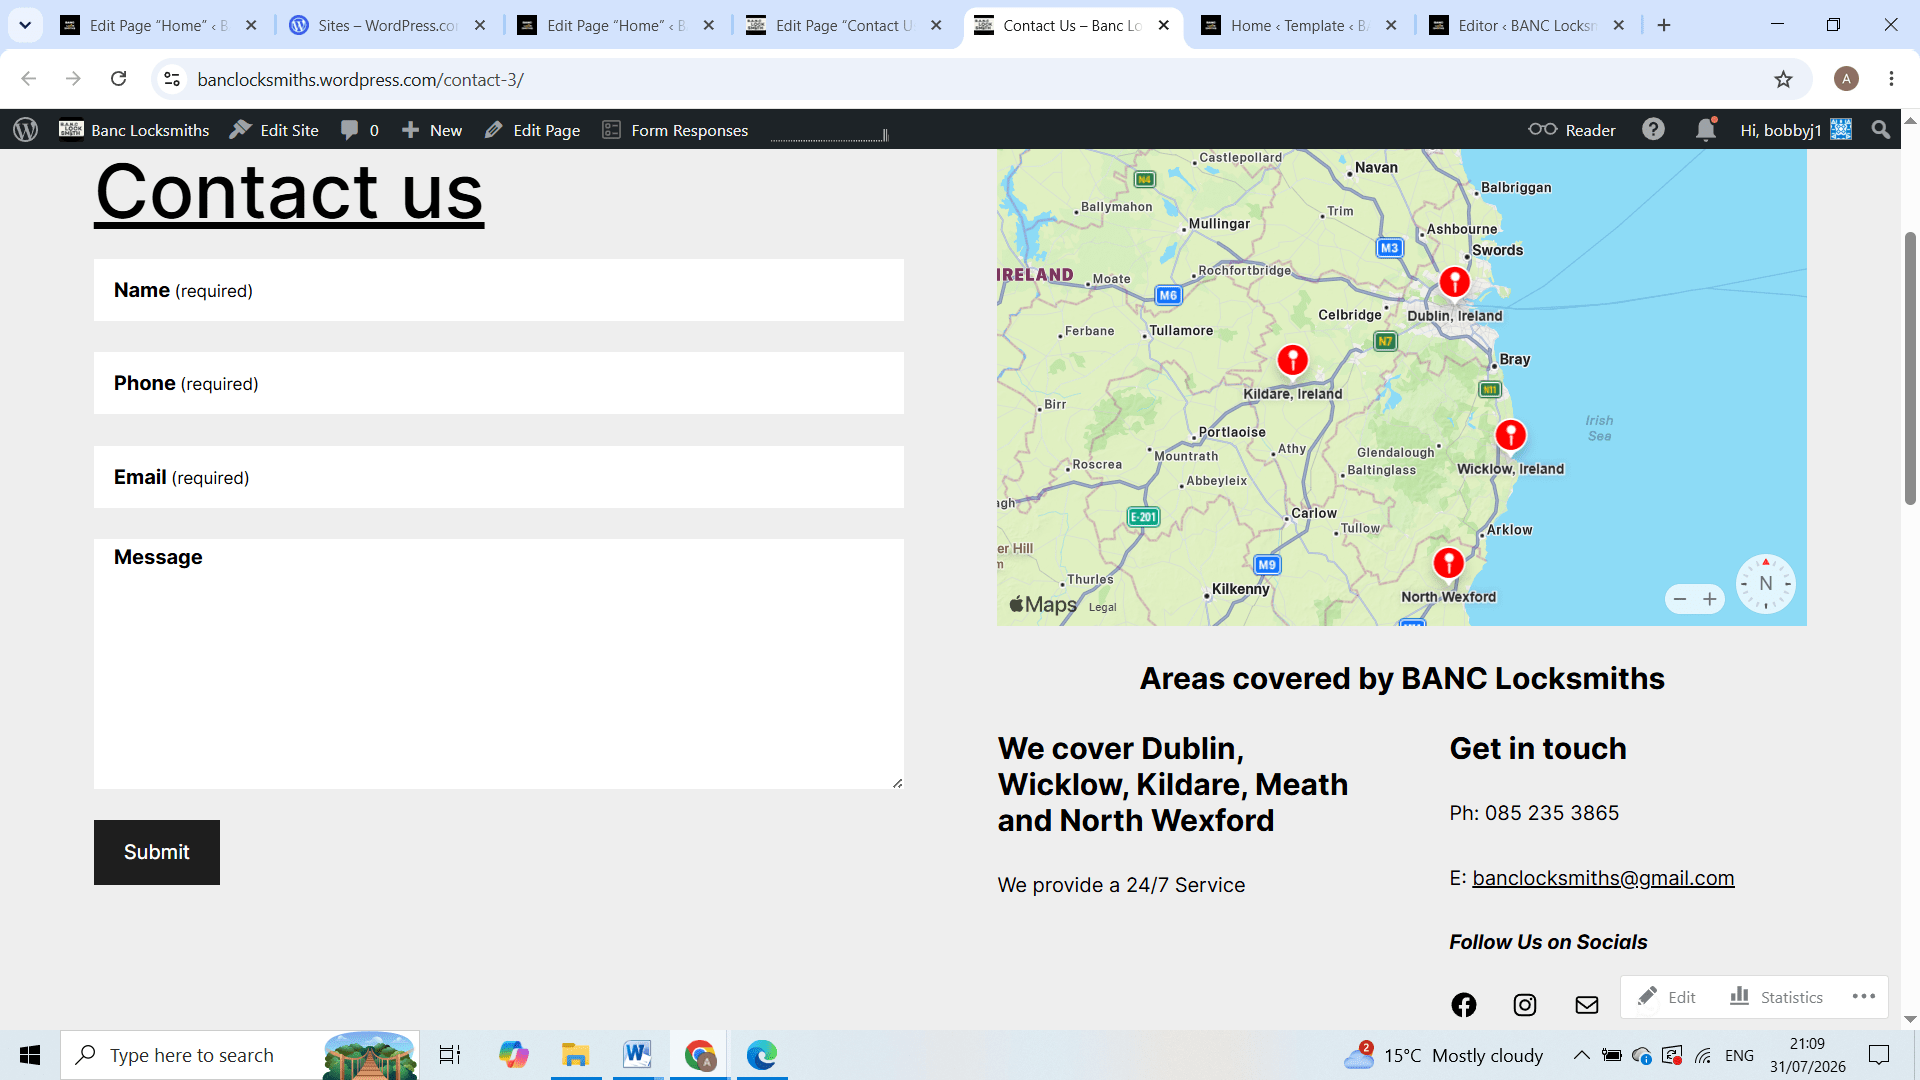Close the Contact Us – Banc tab

(1164, 25)
